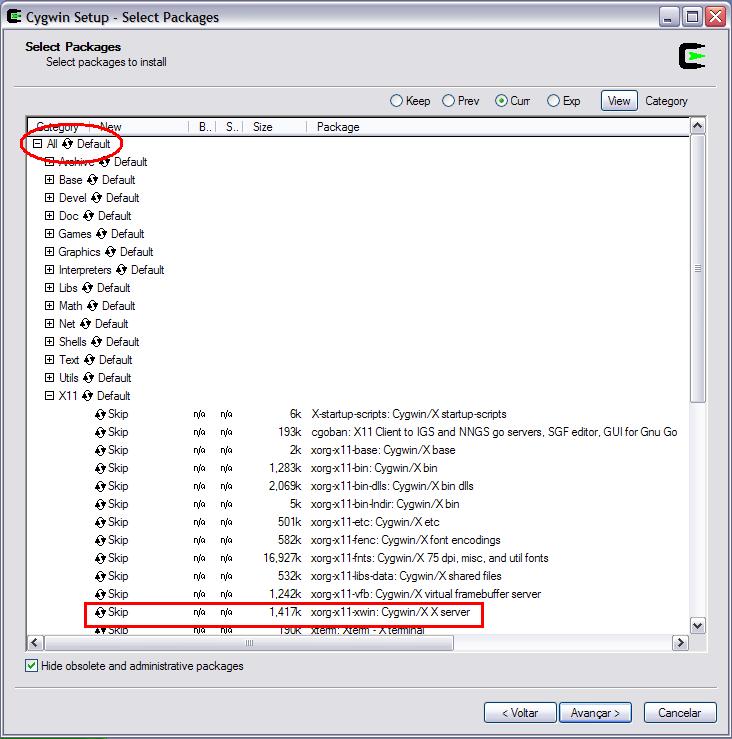This screenshot has height=739, width=732.
Task: Toggle Skip icon for xorg-x11-fnts package
Action: pyautogui.click(x=100, y=558)
